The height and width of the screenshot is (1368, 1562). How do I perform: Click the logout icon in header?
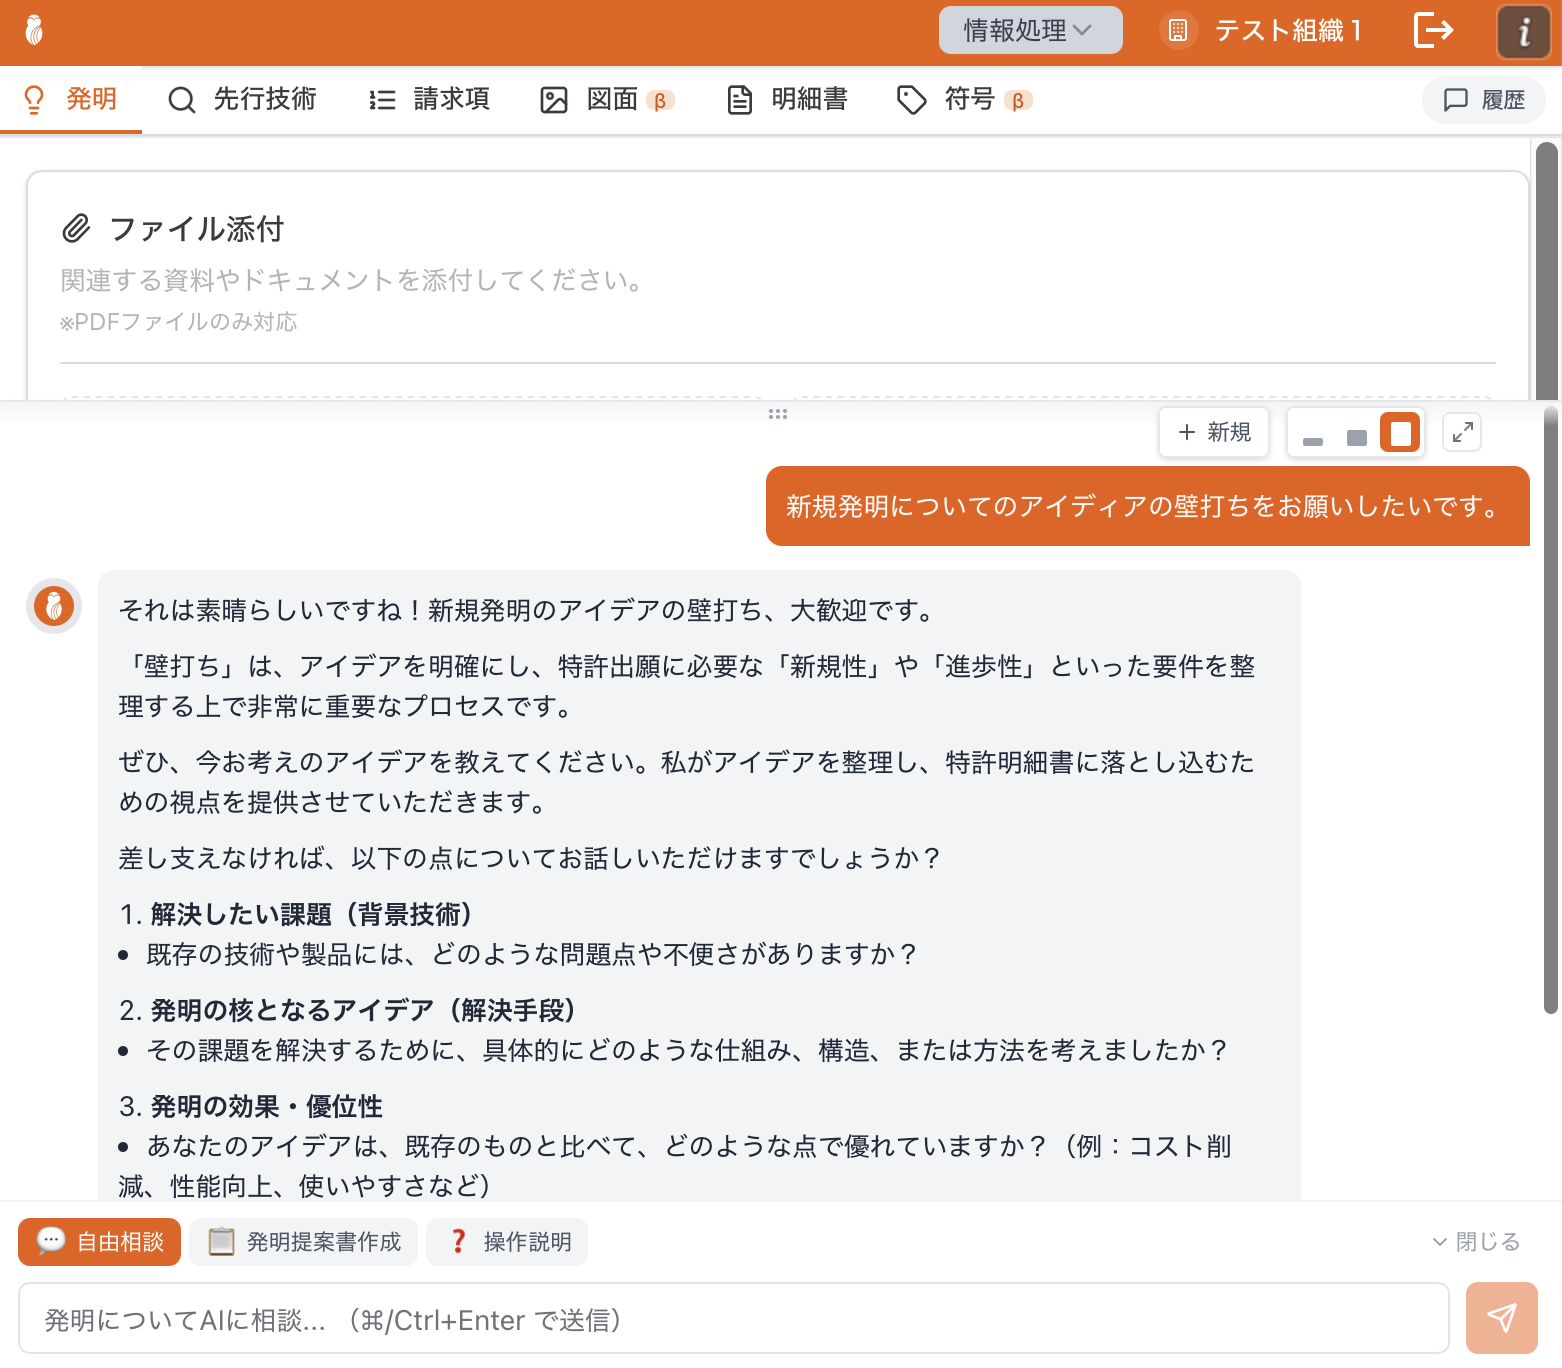(1433, 30)
